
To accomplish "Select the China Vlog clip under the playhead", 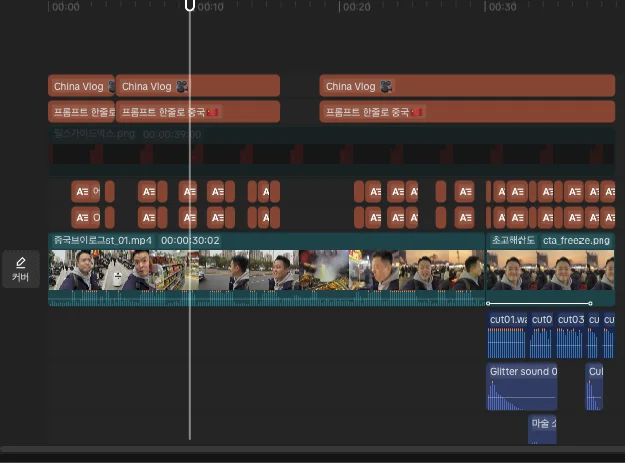I will click(x=198, y=86).
